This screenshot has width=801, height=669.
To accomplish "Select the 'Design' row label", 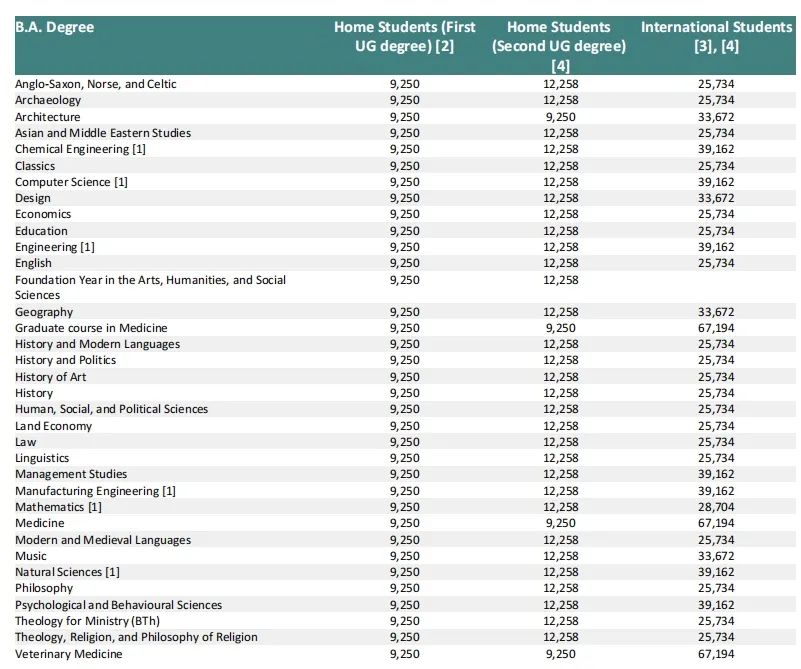I will pos(33,198).
